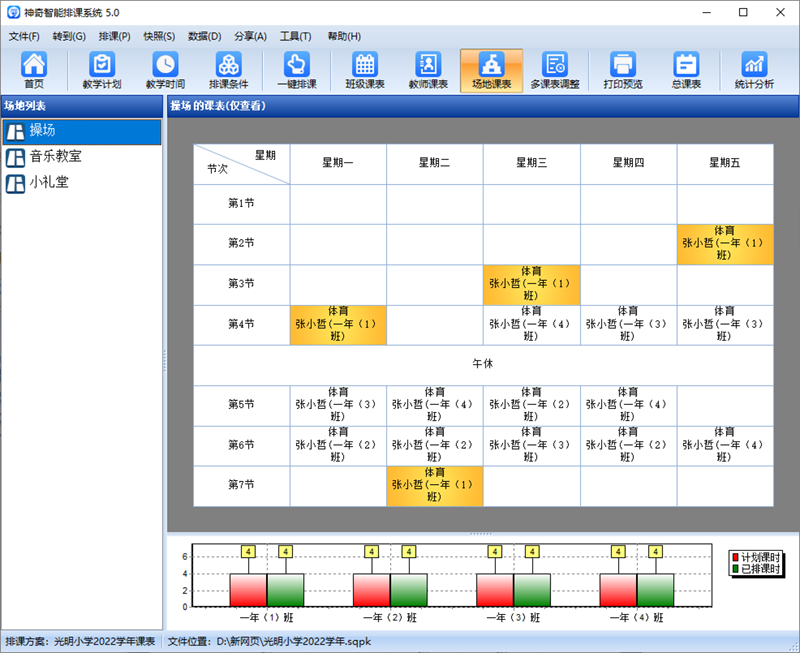The image size is (800, 653).
Task: Open the 文件(F) menu
Action: coord(24,36)
